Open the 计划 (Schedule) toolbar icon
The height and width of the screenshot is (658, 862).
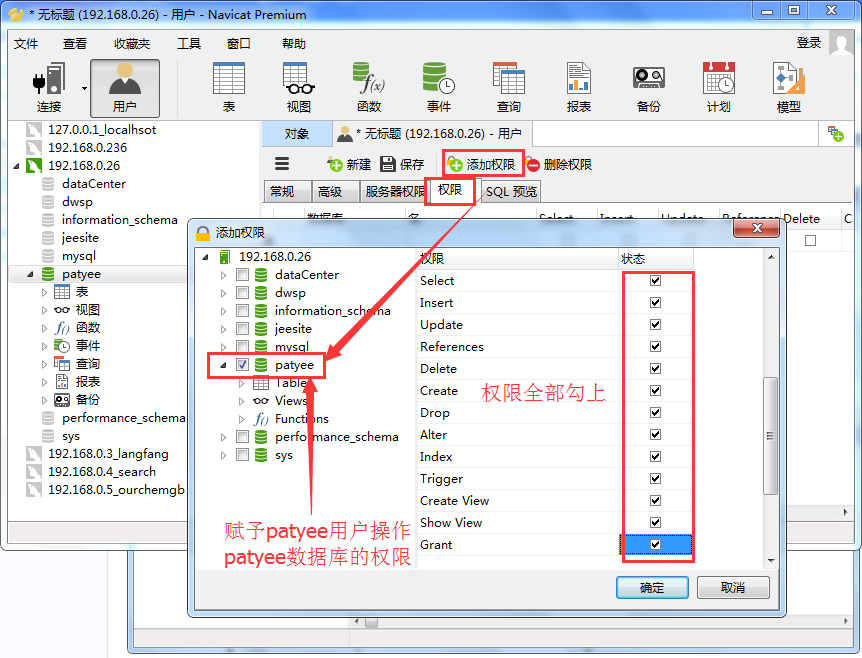(719, 87)
